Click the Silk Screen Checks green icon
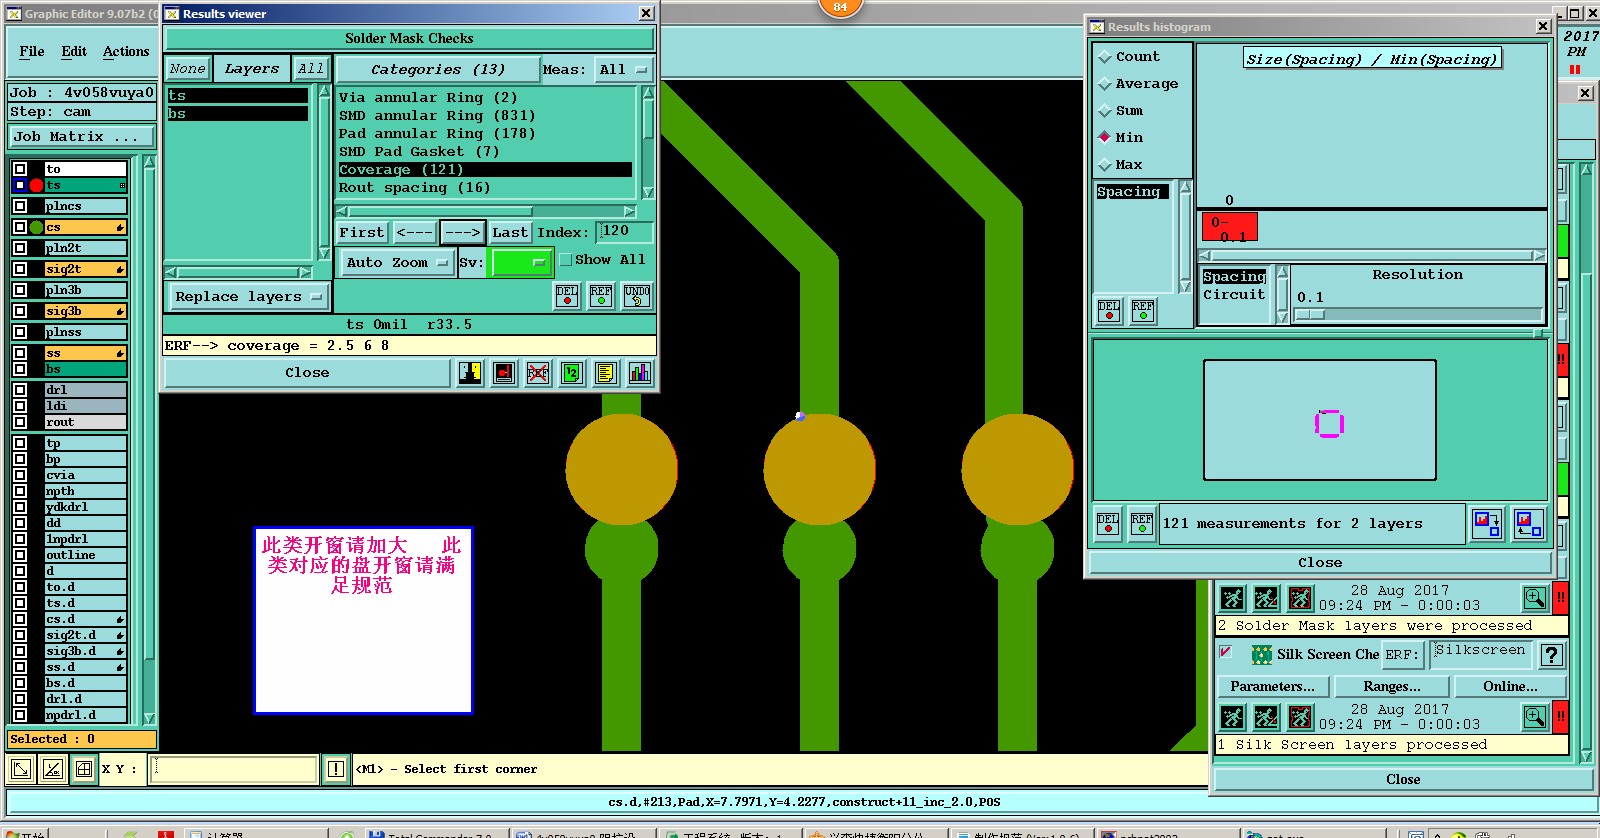 click(1261, 655)
